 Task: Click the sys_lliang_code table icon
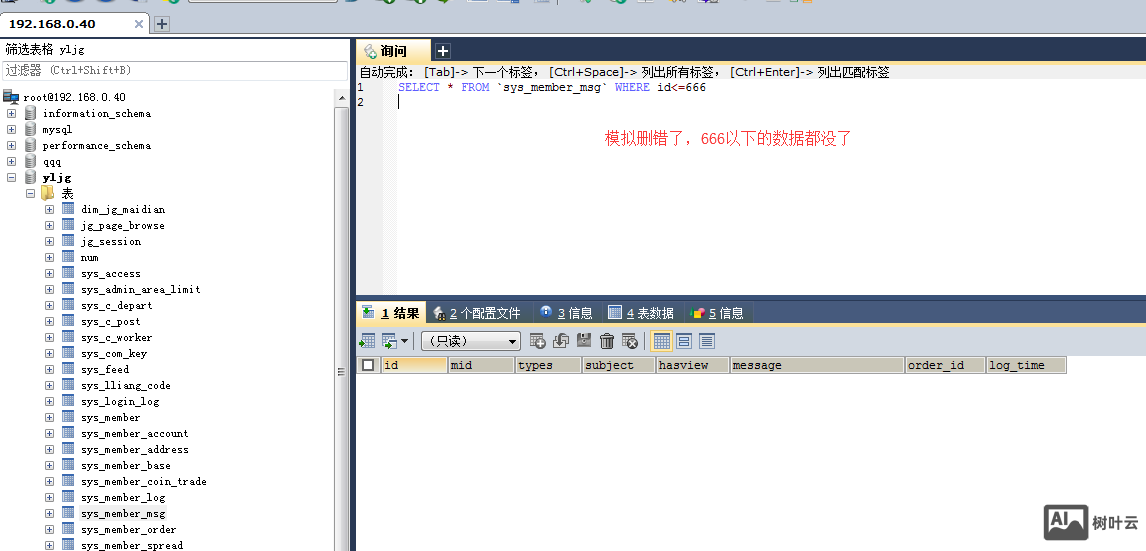pyautogui.click(x=68, y=385)
